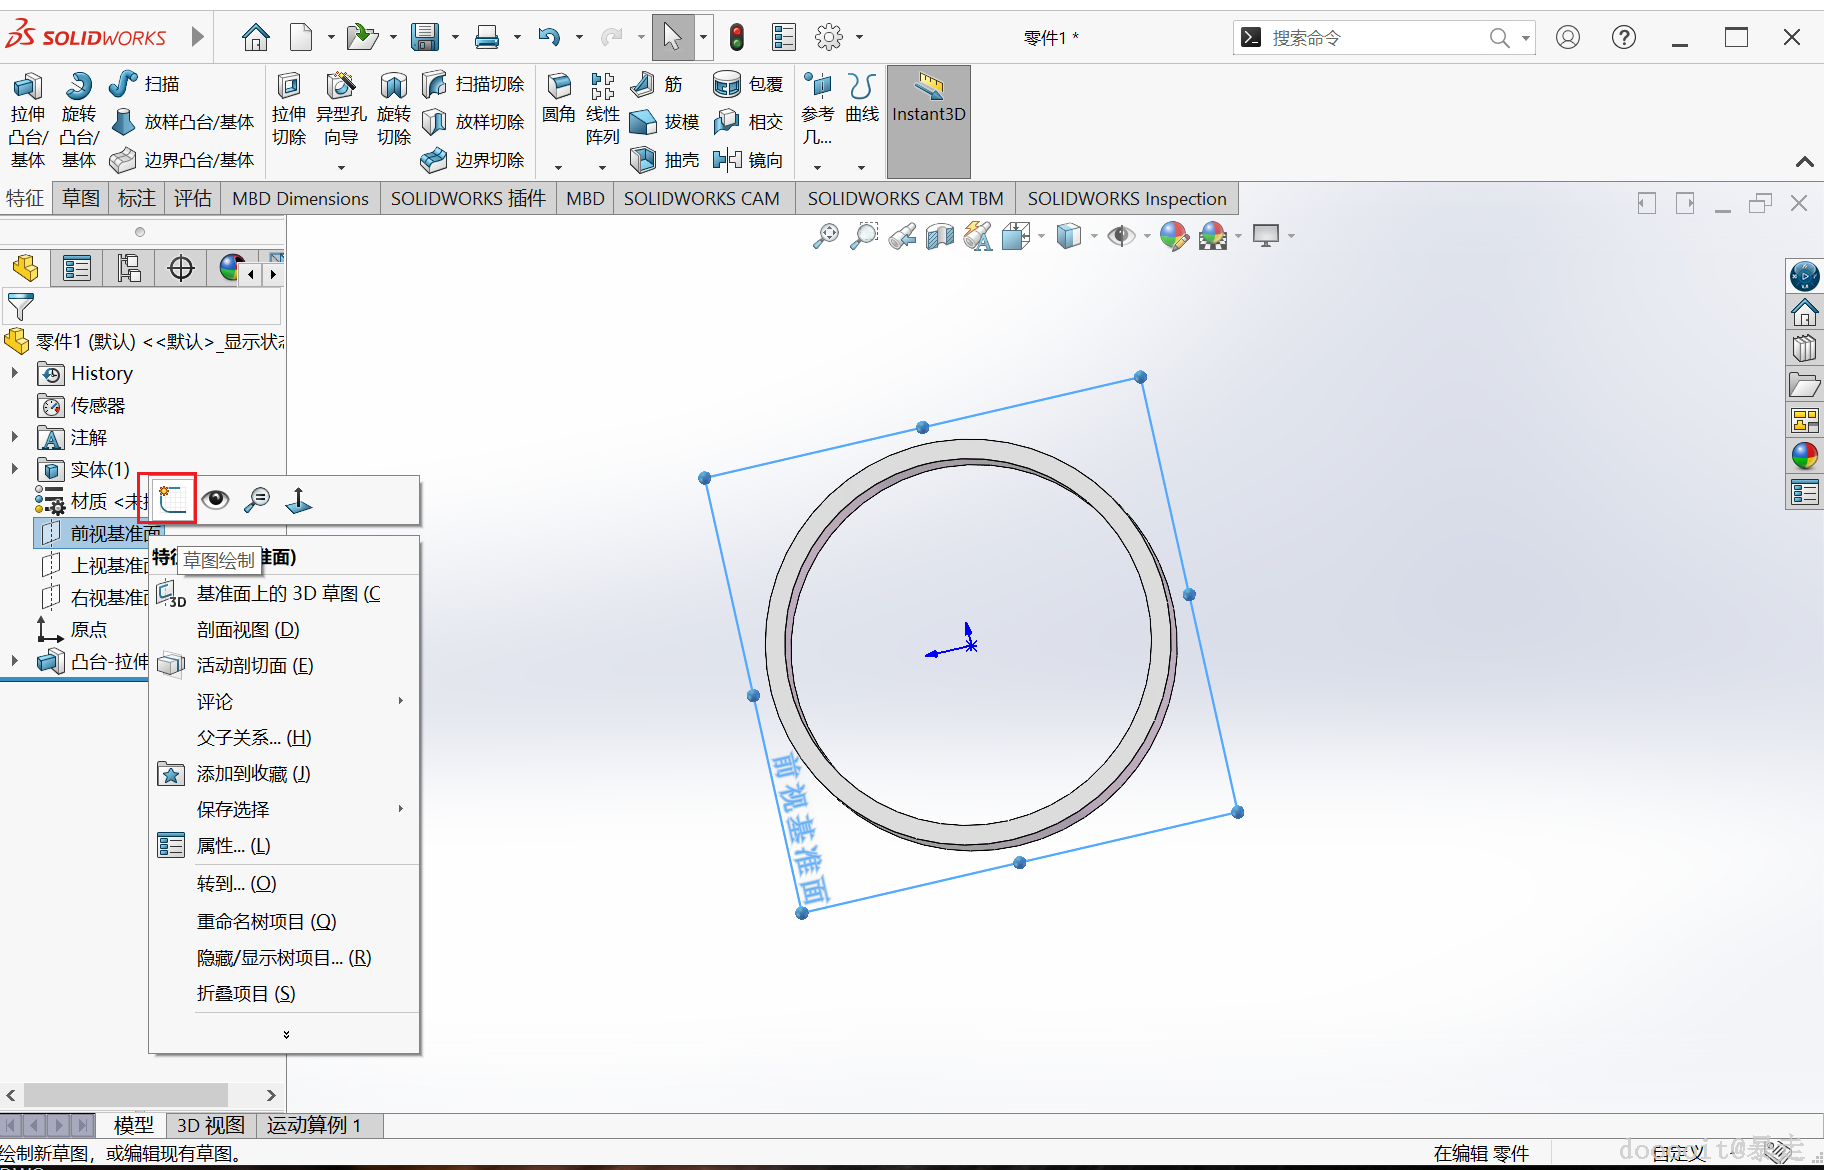Choose 剖面视图 (D) from the context menu

pyautogui.click(x=248, y=629)
